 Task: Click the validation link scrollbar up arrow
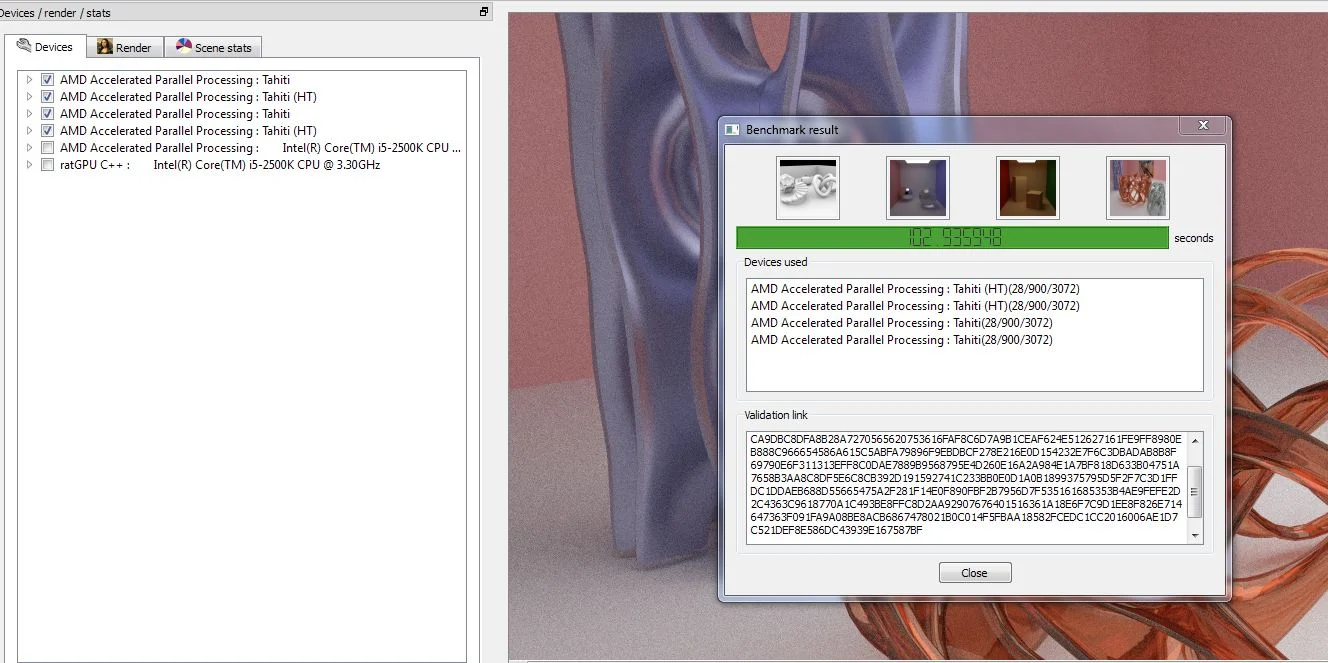(1194, 441)
